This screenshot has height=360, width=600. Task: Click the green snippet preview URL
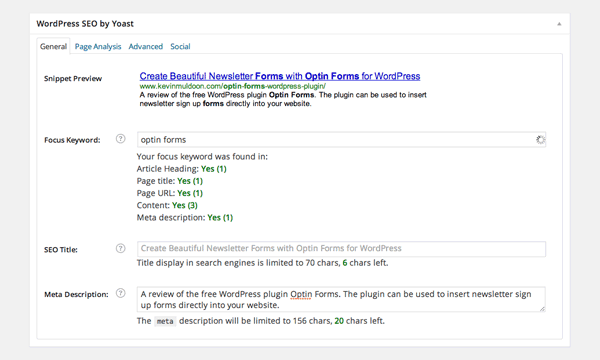233,86
